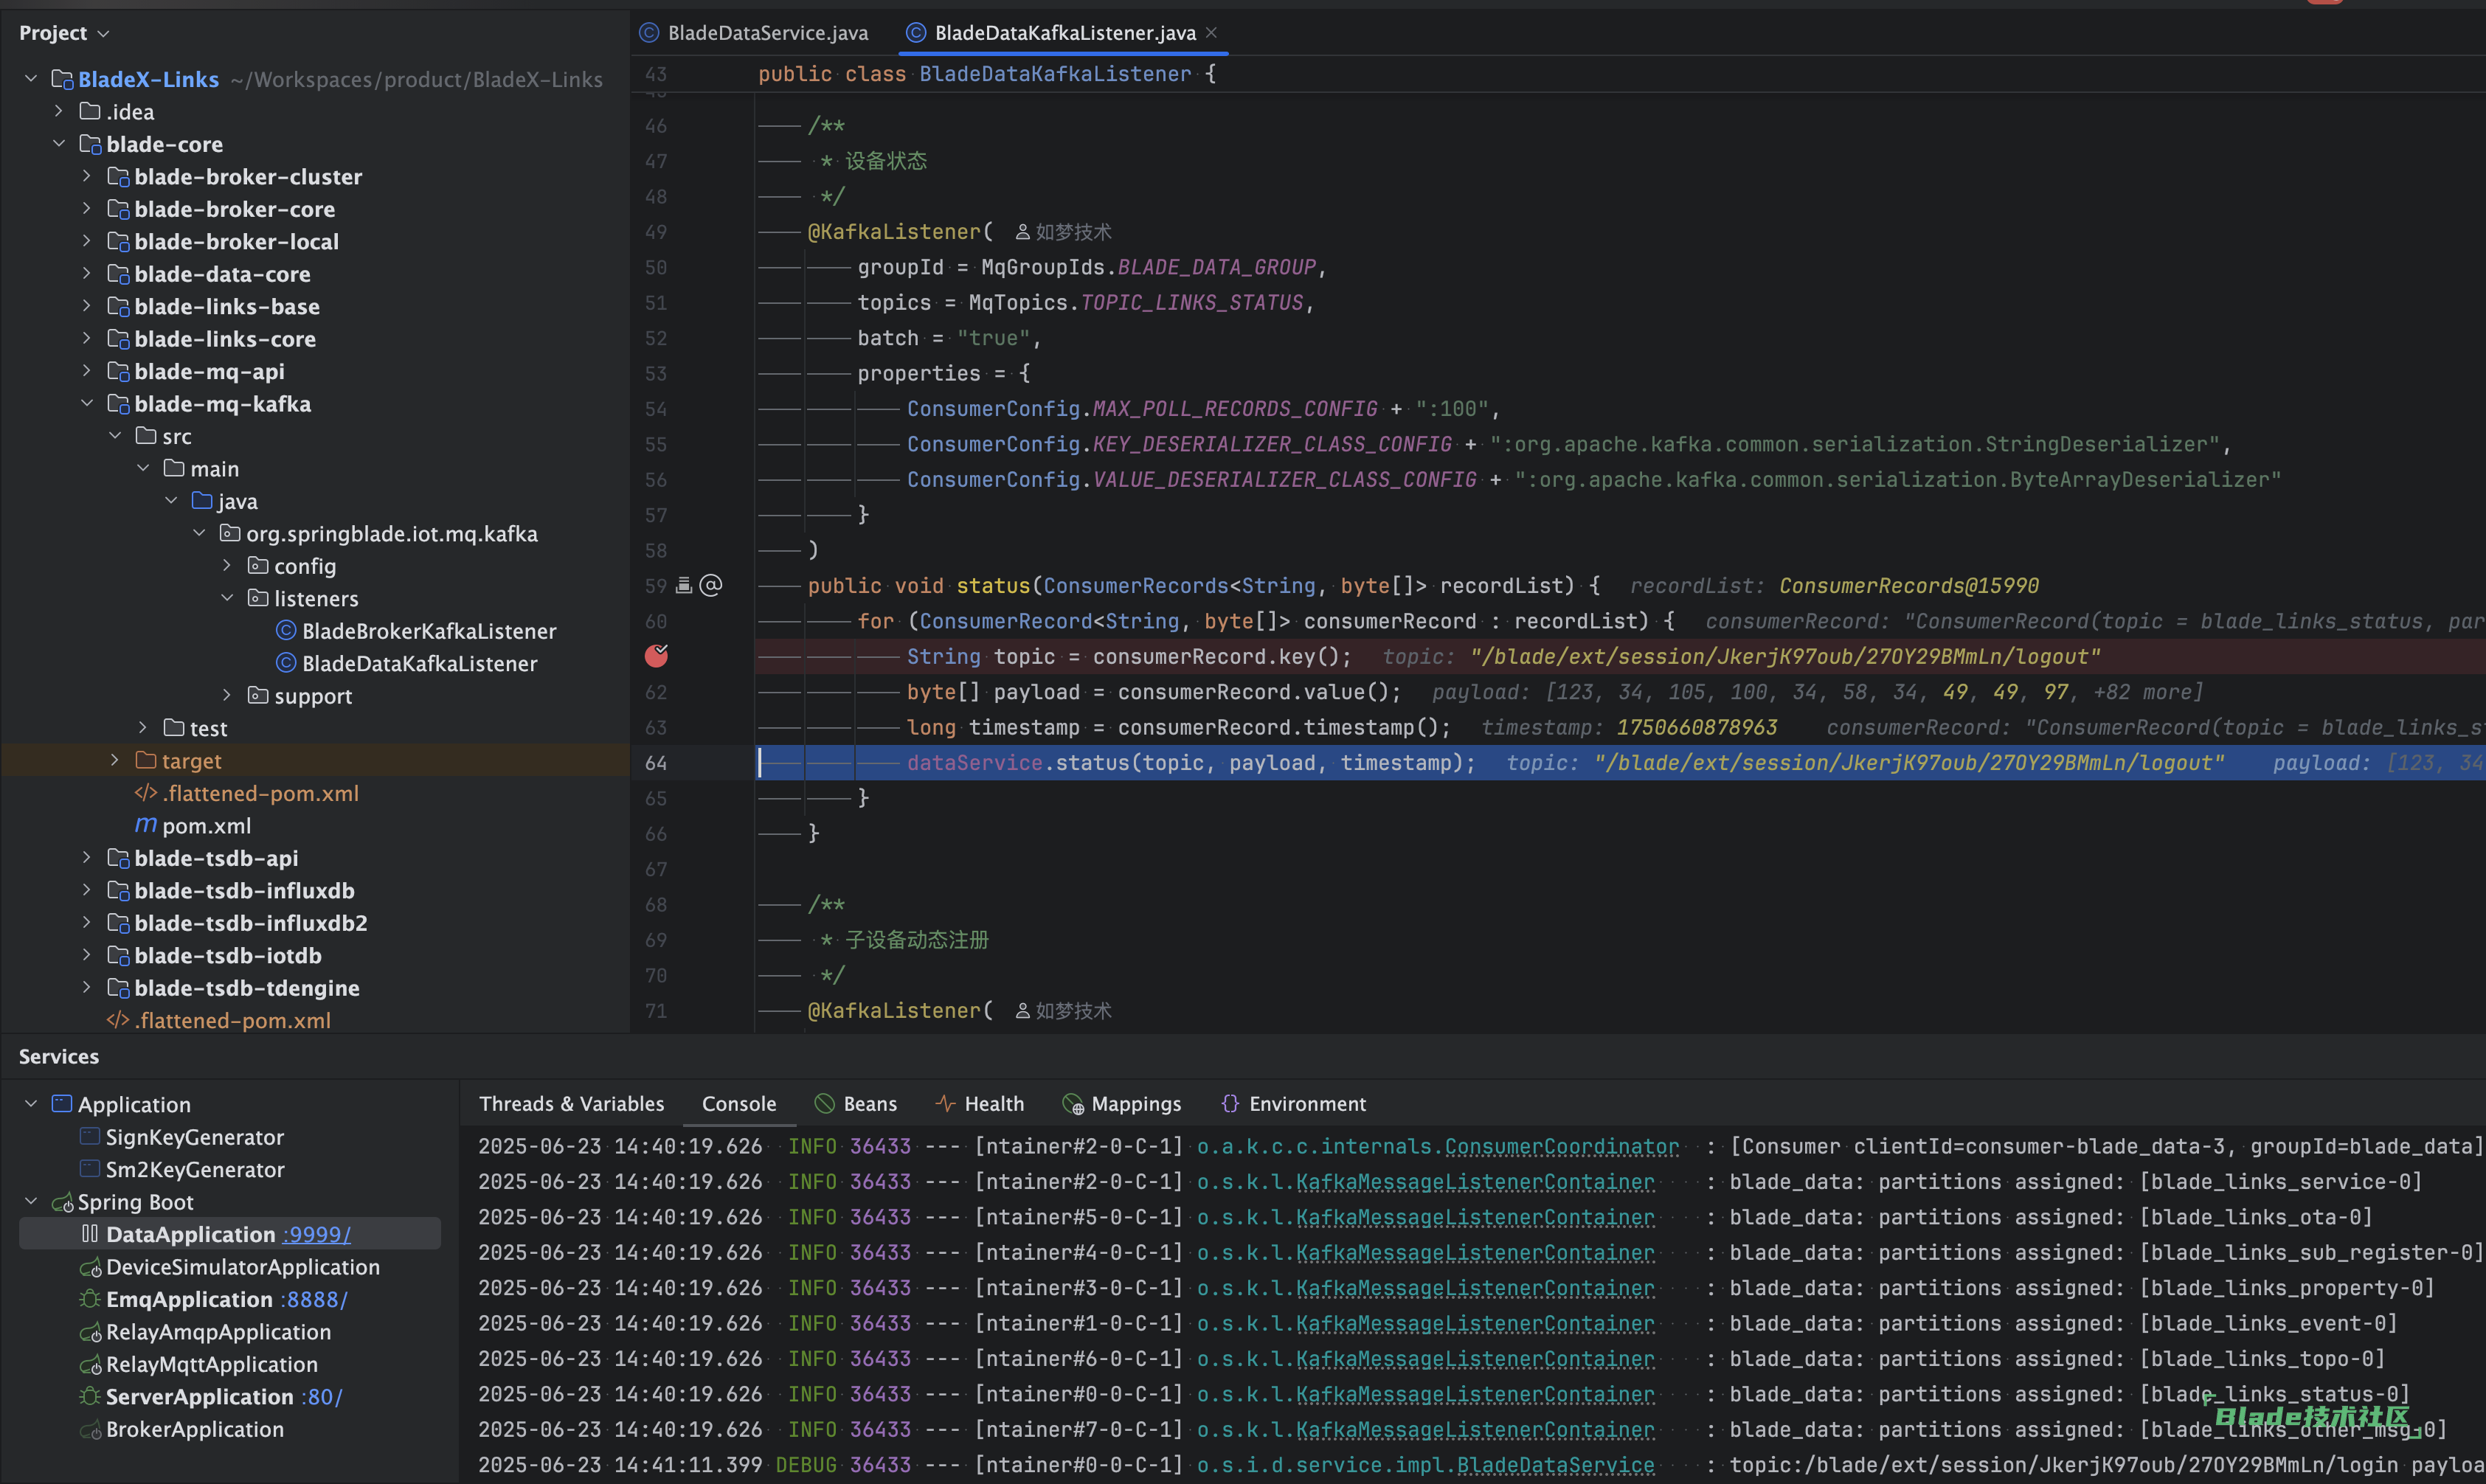
Task: Open the ServerApplication :80/ link
Action: [x=321, y=1396]
